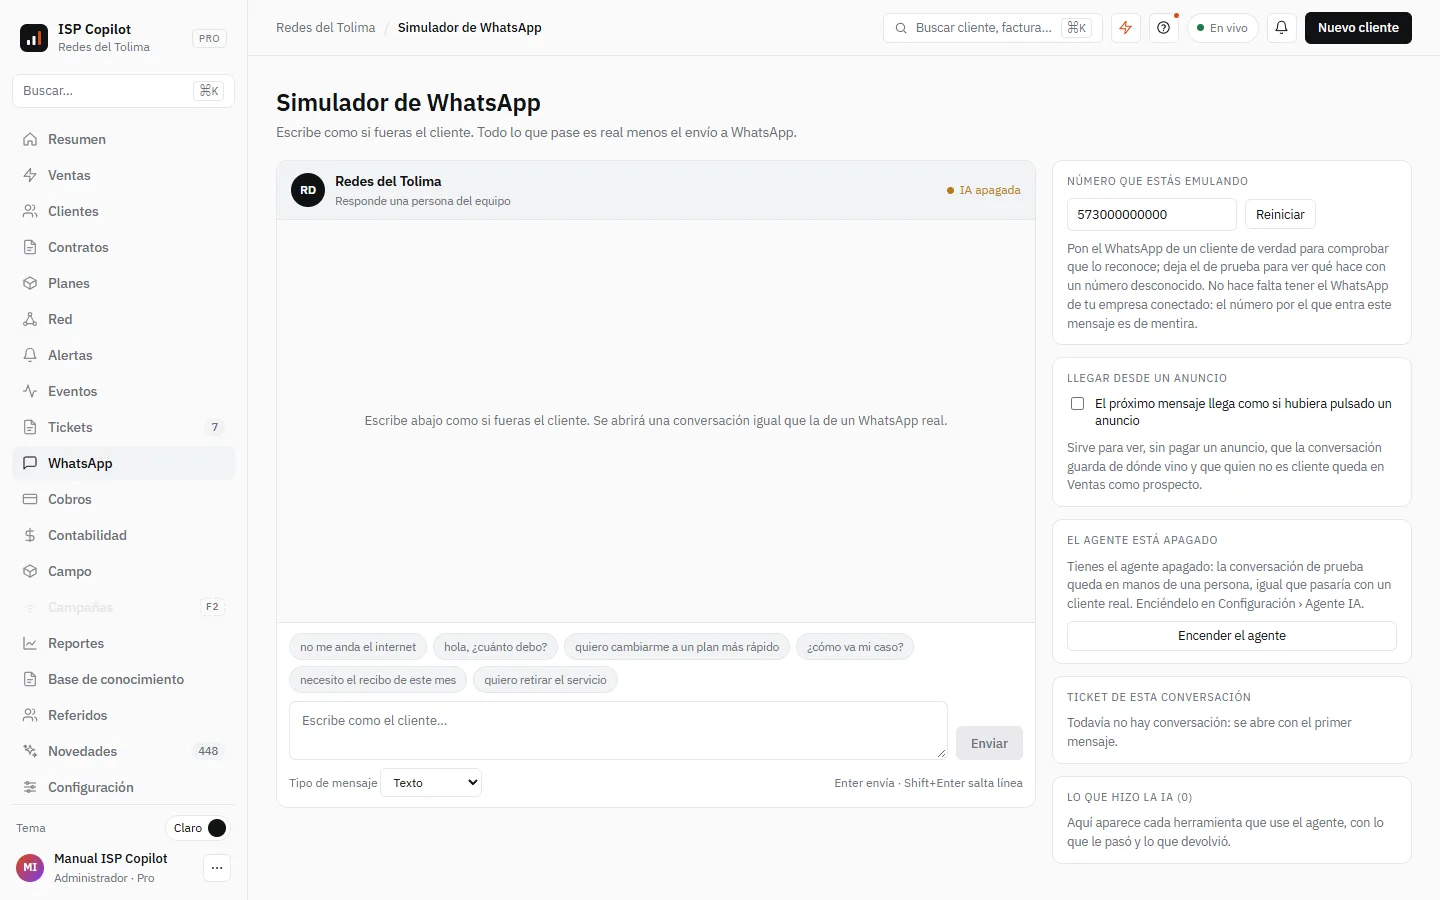This screenshot has width=1440, height=900.
Task: Click 'no me anda el internet' suggestion chip
Action: [x=358, y=647]
